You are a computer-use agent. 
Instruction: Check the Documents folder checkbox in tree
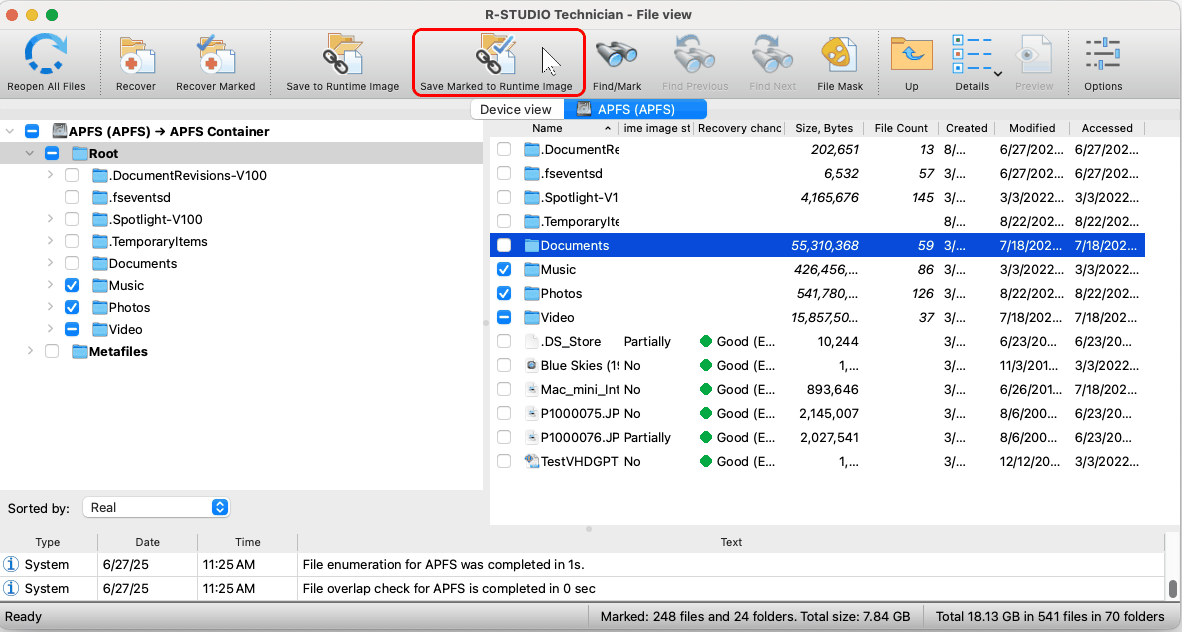pyautogui.click(x=72, y=264)
